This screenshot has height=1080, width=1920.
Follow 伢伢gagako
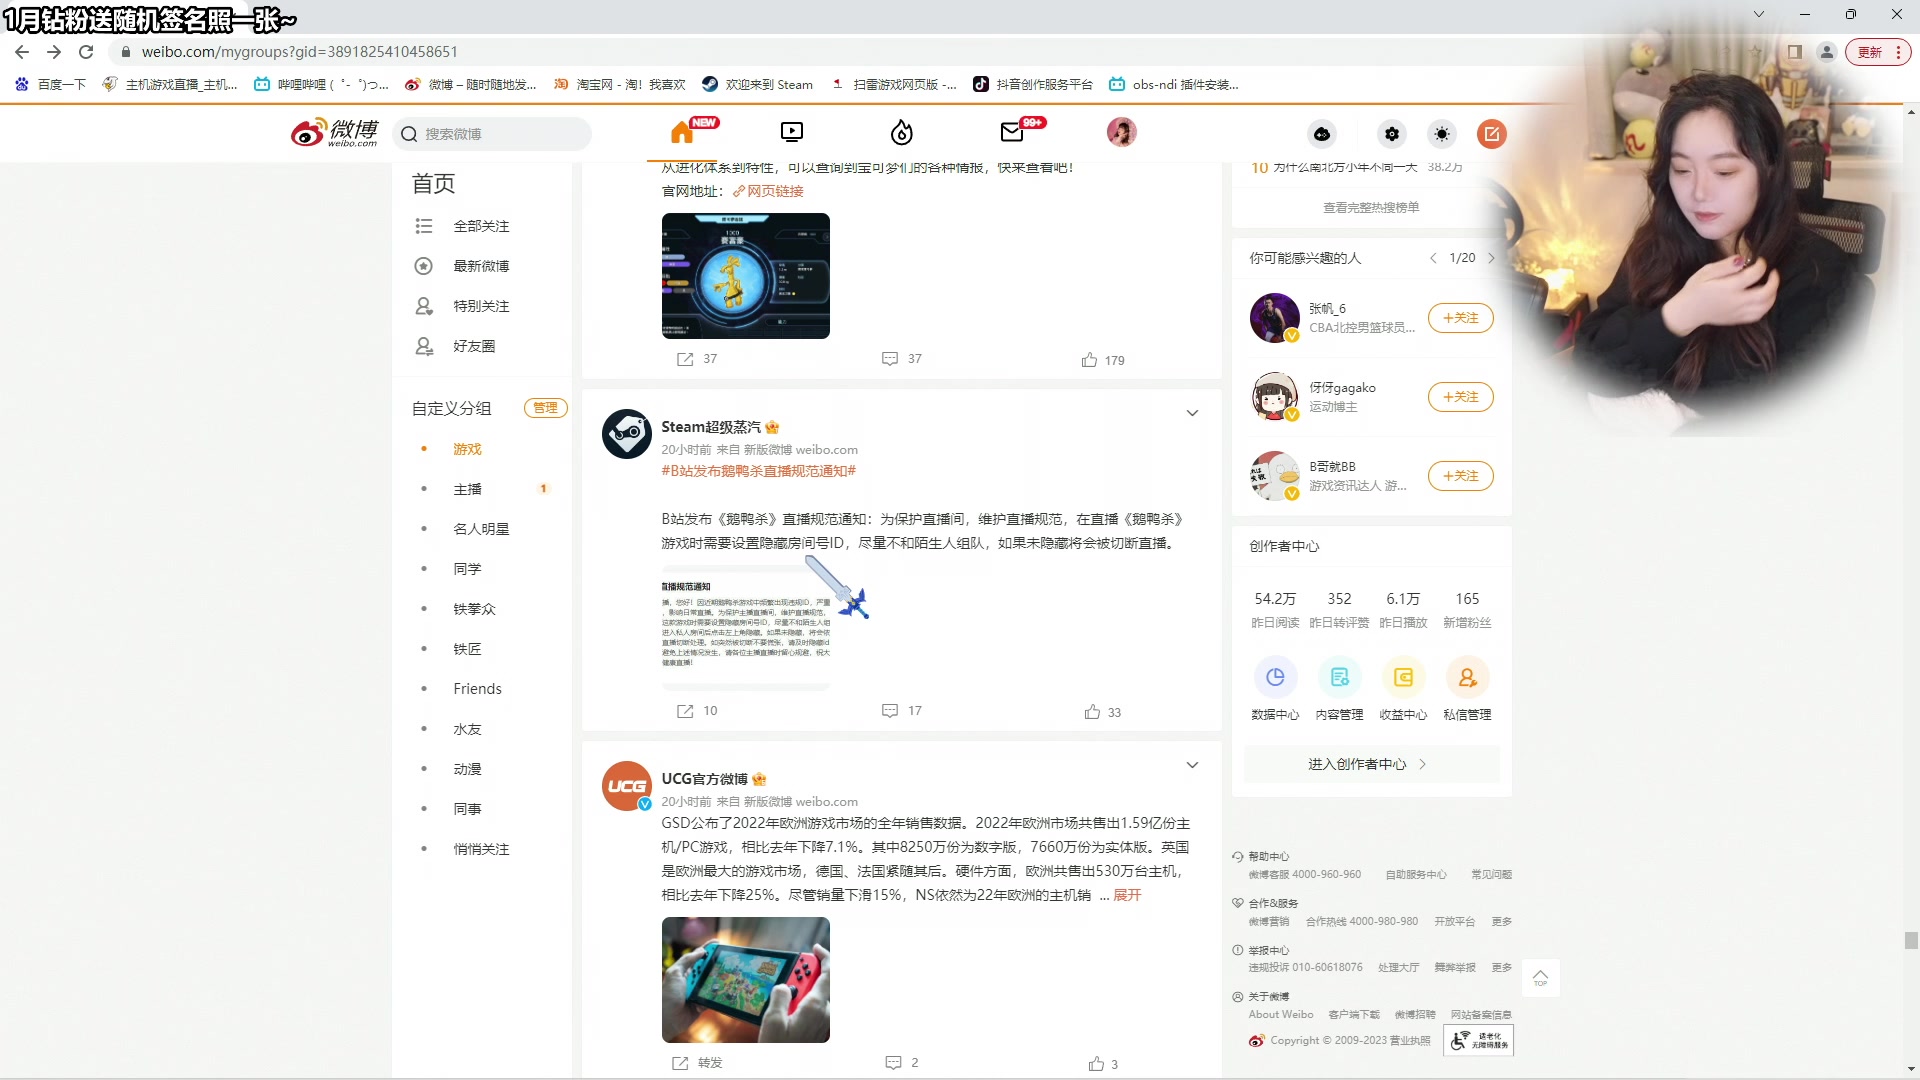click(x=1461, y=397)
